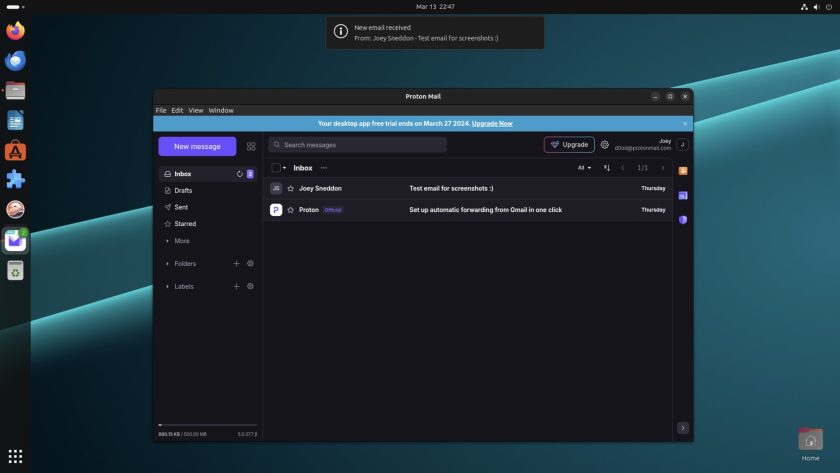This screenshot has width=840, height=473.
Task: Sort messages using the sort icon
Action: click(x=607, y=168)
